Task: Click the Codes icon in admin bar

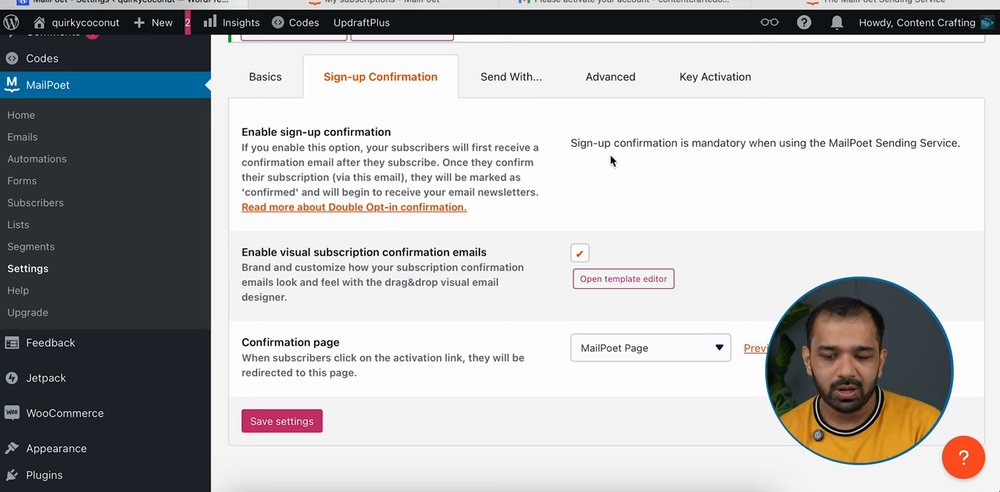Action: (x=277, y=22)
